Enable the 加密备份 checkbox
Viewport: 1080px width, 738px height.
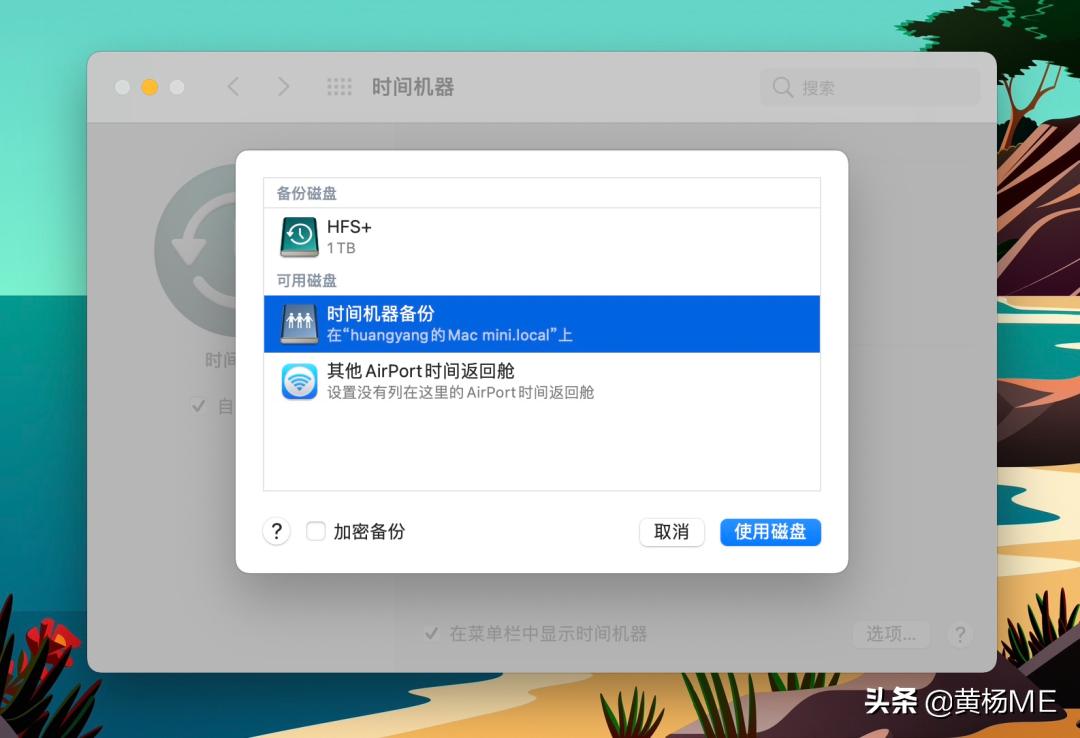click(x=316, y=531)
